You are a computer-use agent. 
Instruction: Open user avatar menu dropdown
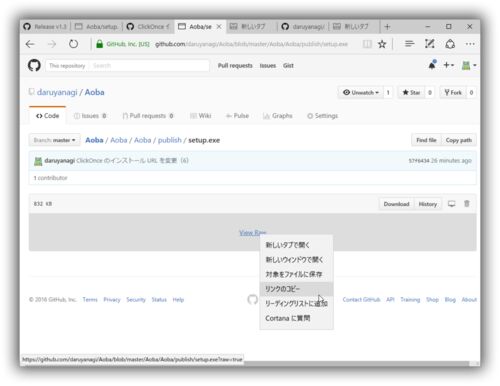pyautogui.click(x=469, y=65)
